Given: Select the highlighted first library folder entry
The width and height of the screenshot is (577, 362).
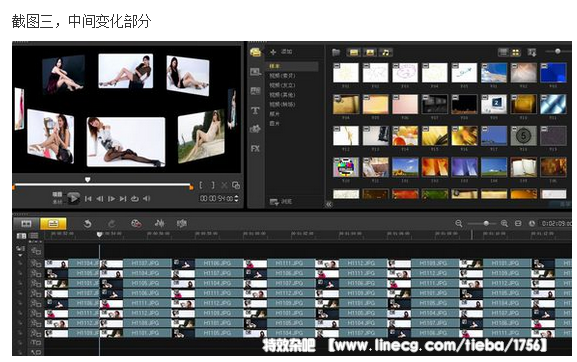Looking at the screenshot, I should [x=293, y=66].
